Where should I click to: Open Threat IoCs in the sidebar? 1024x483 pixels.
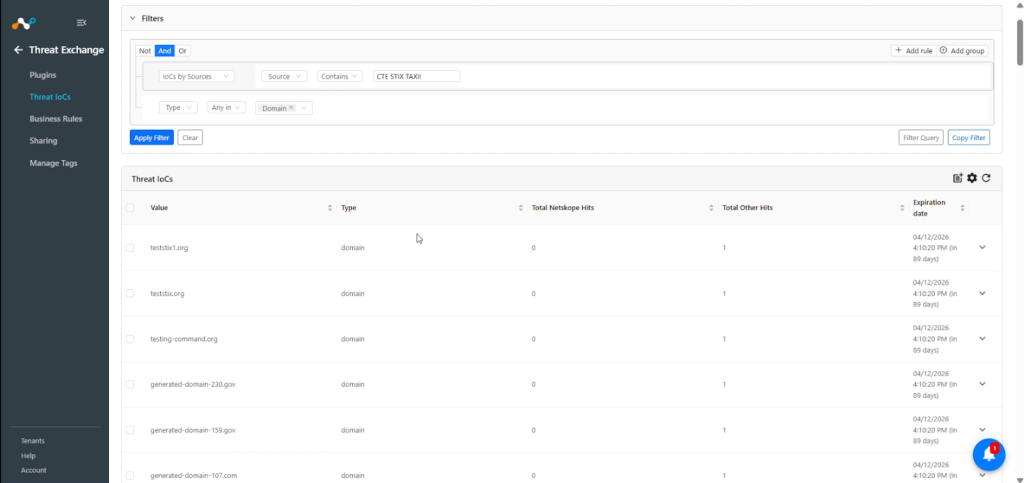[50, 97]
